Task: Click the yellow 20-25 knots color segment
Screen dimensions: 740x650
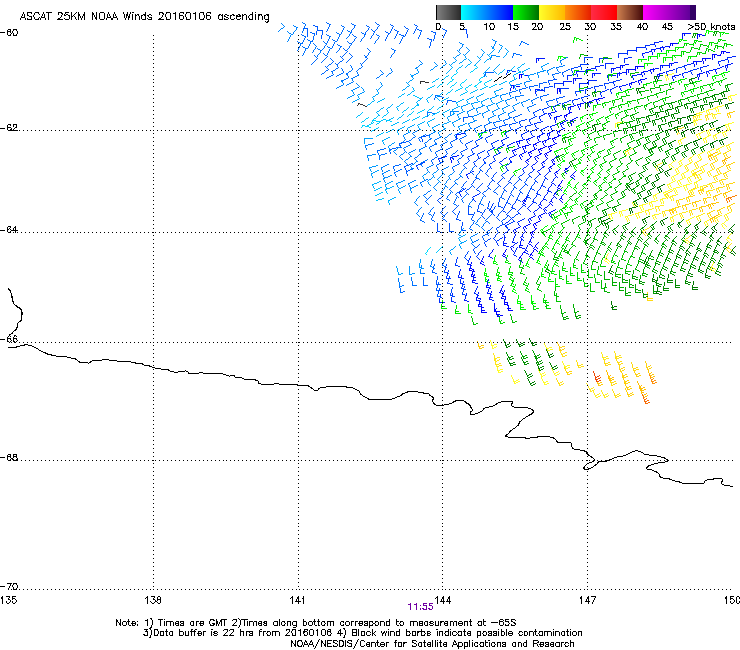Action: tap(552, 12)
